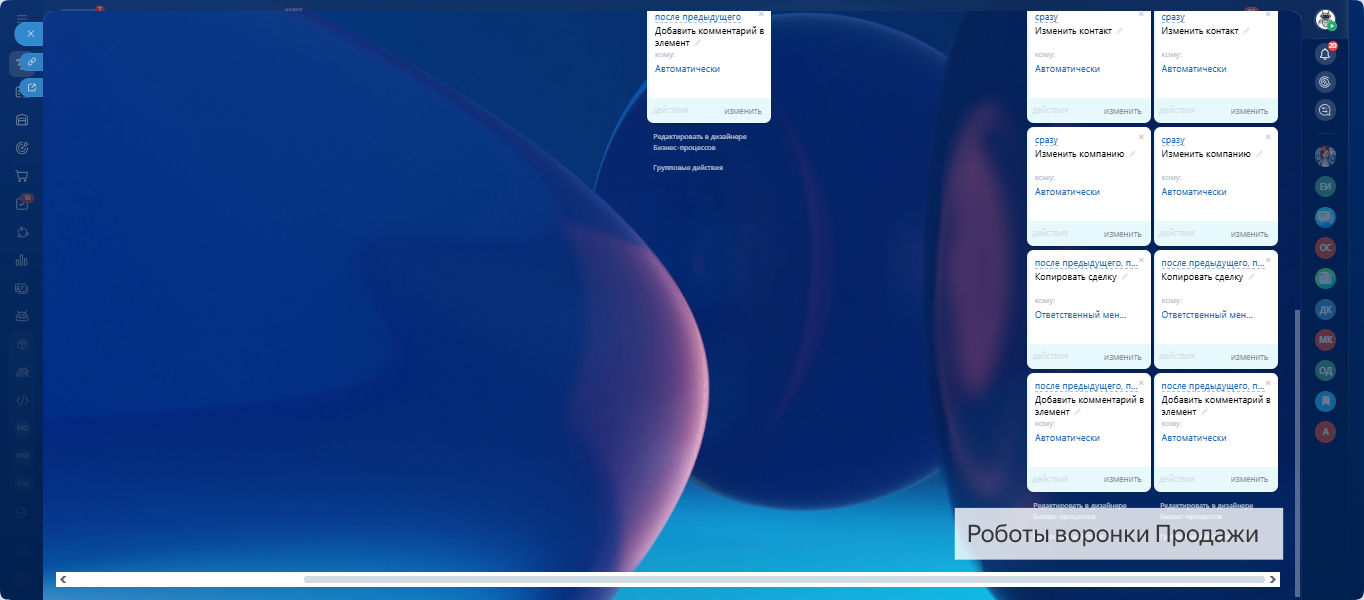The image size is (1364, 600).
Task: Open the target goal icon in left sidebar
Action: pos(22,148)
